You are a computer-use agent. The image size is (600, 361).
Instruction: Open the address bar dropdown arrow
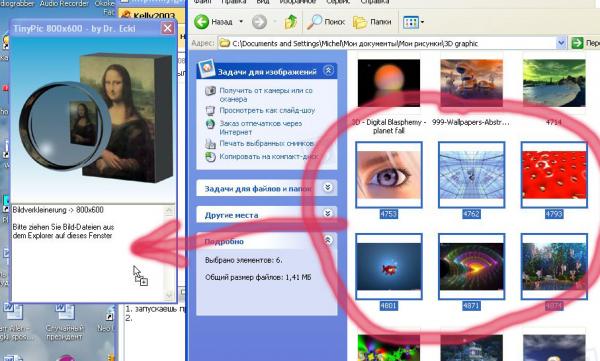(561, 43)
